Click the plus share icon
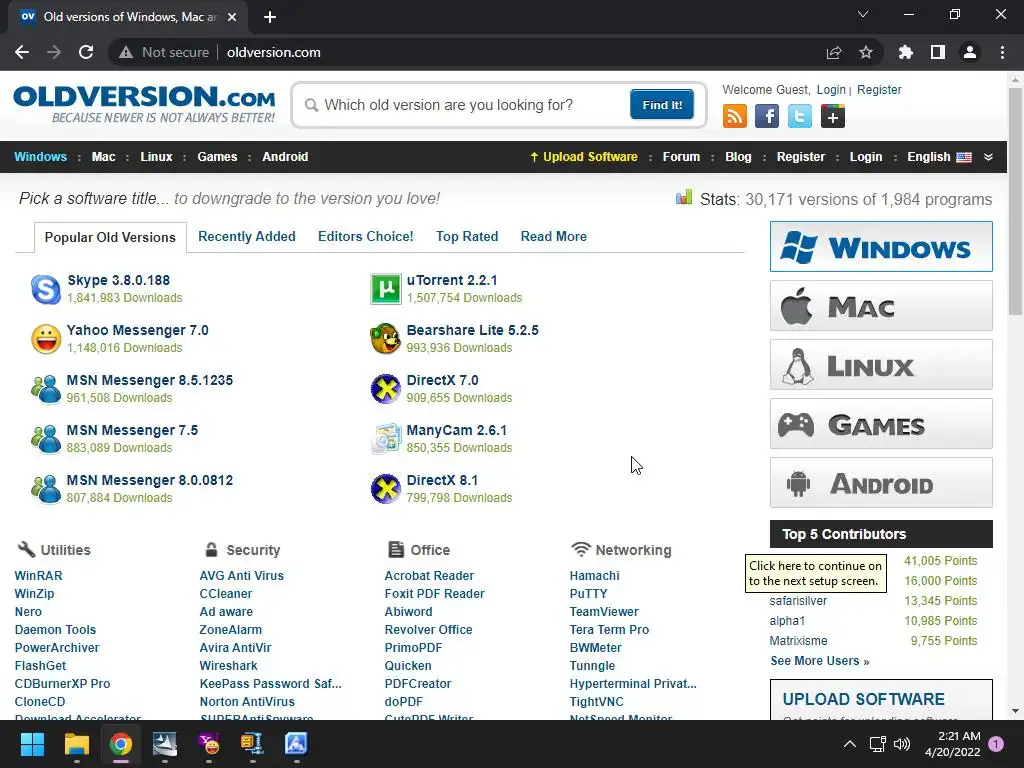The image size is (1024, 768). point(833,116)
